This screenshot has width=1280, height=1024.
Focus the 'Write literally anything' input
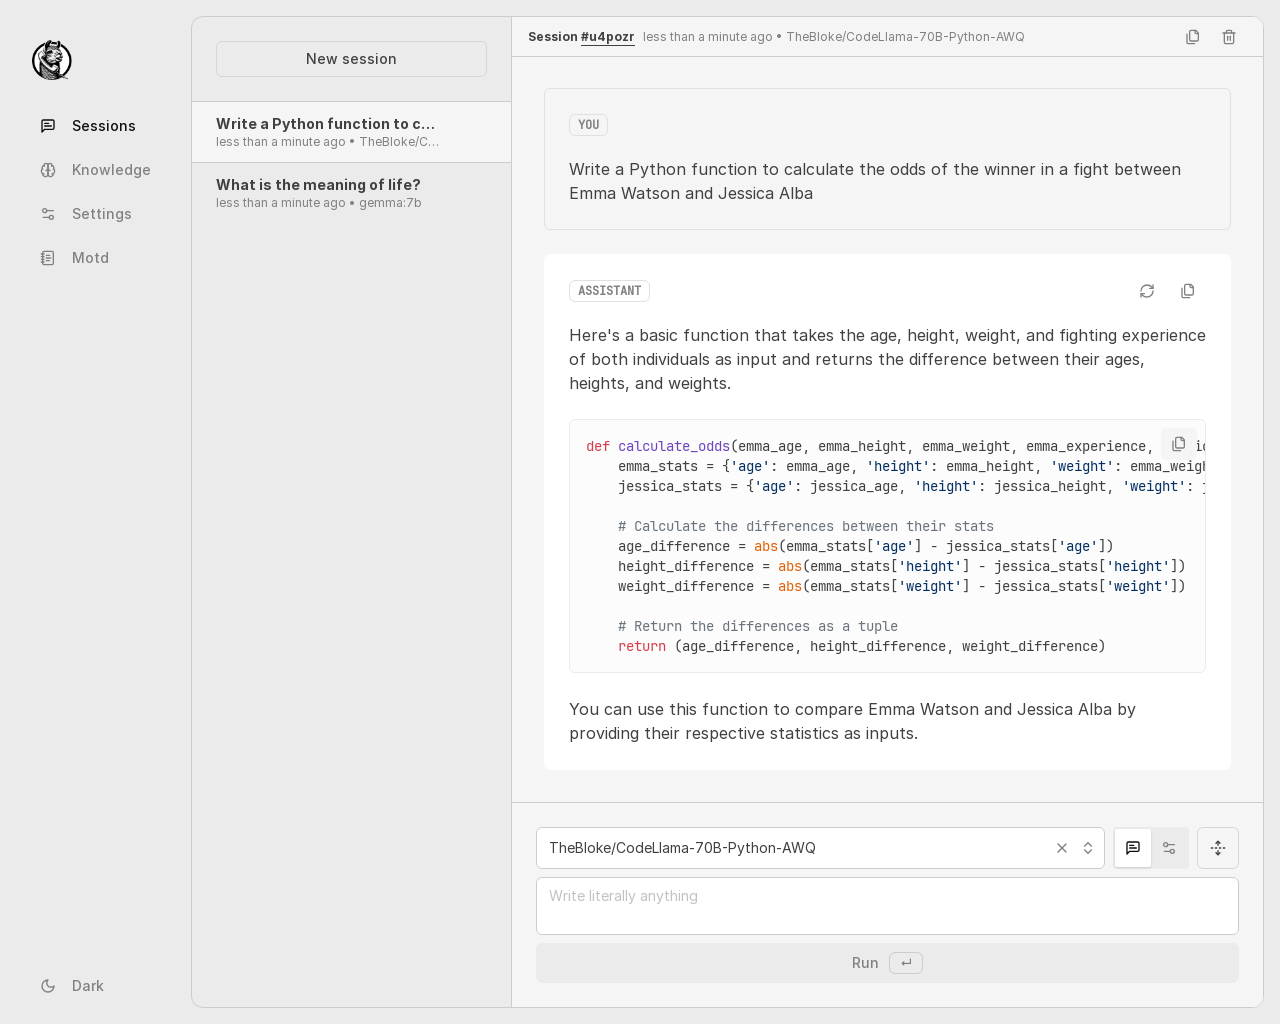click(887, 906)
